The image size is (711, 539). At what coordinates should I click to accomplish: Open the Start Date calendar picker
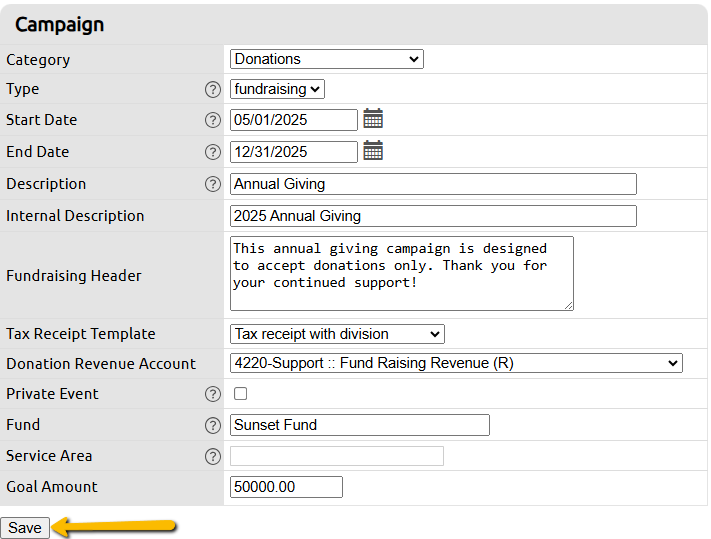[373, 119]
